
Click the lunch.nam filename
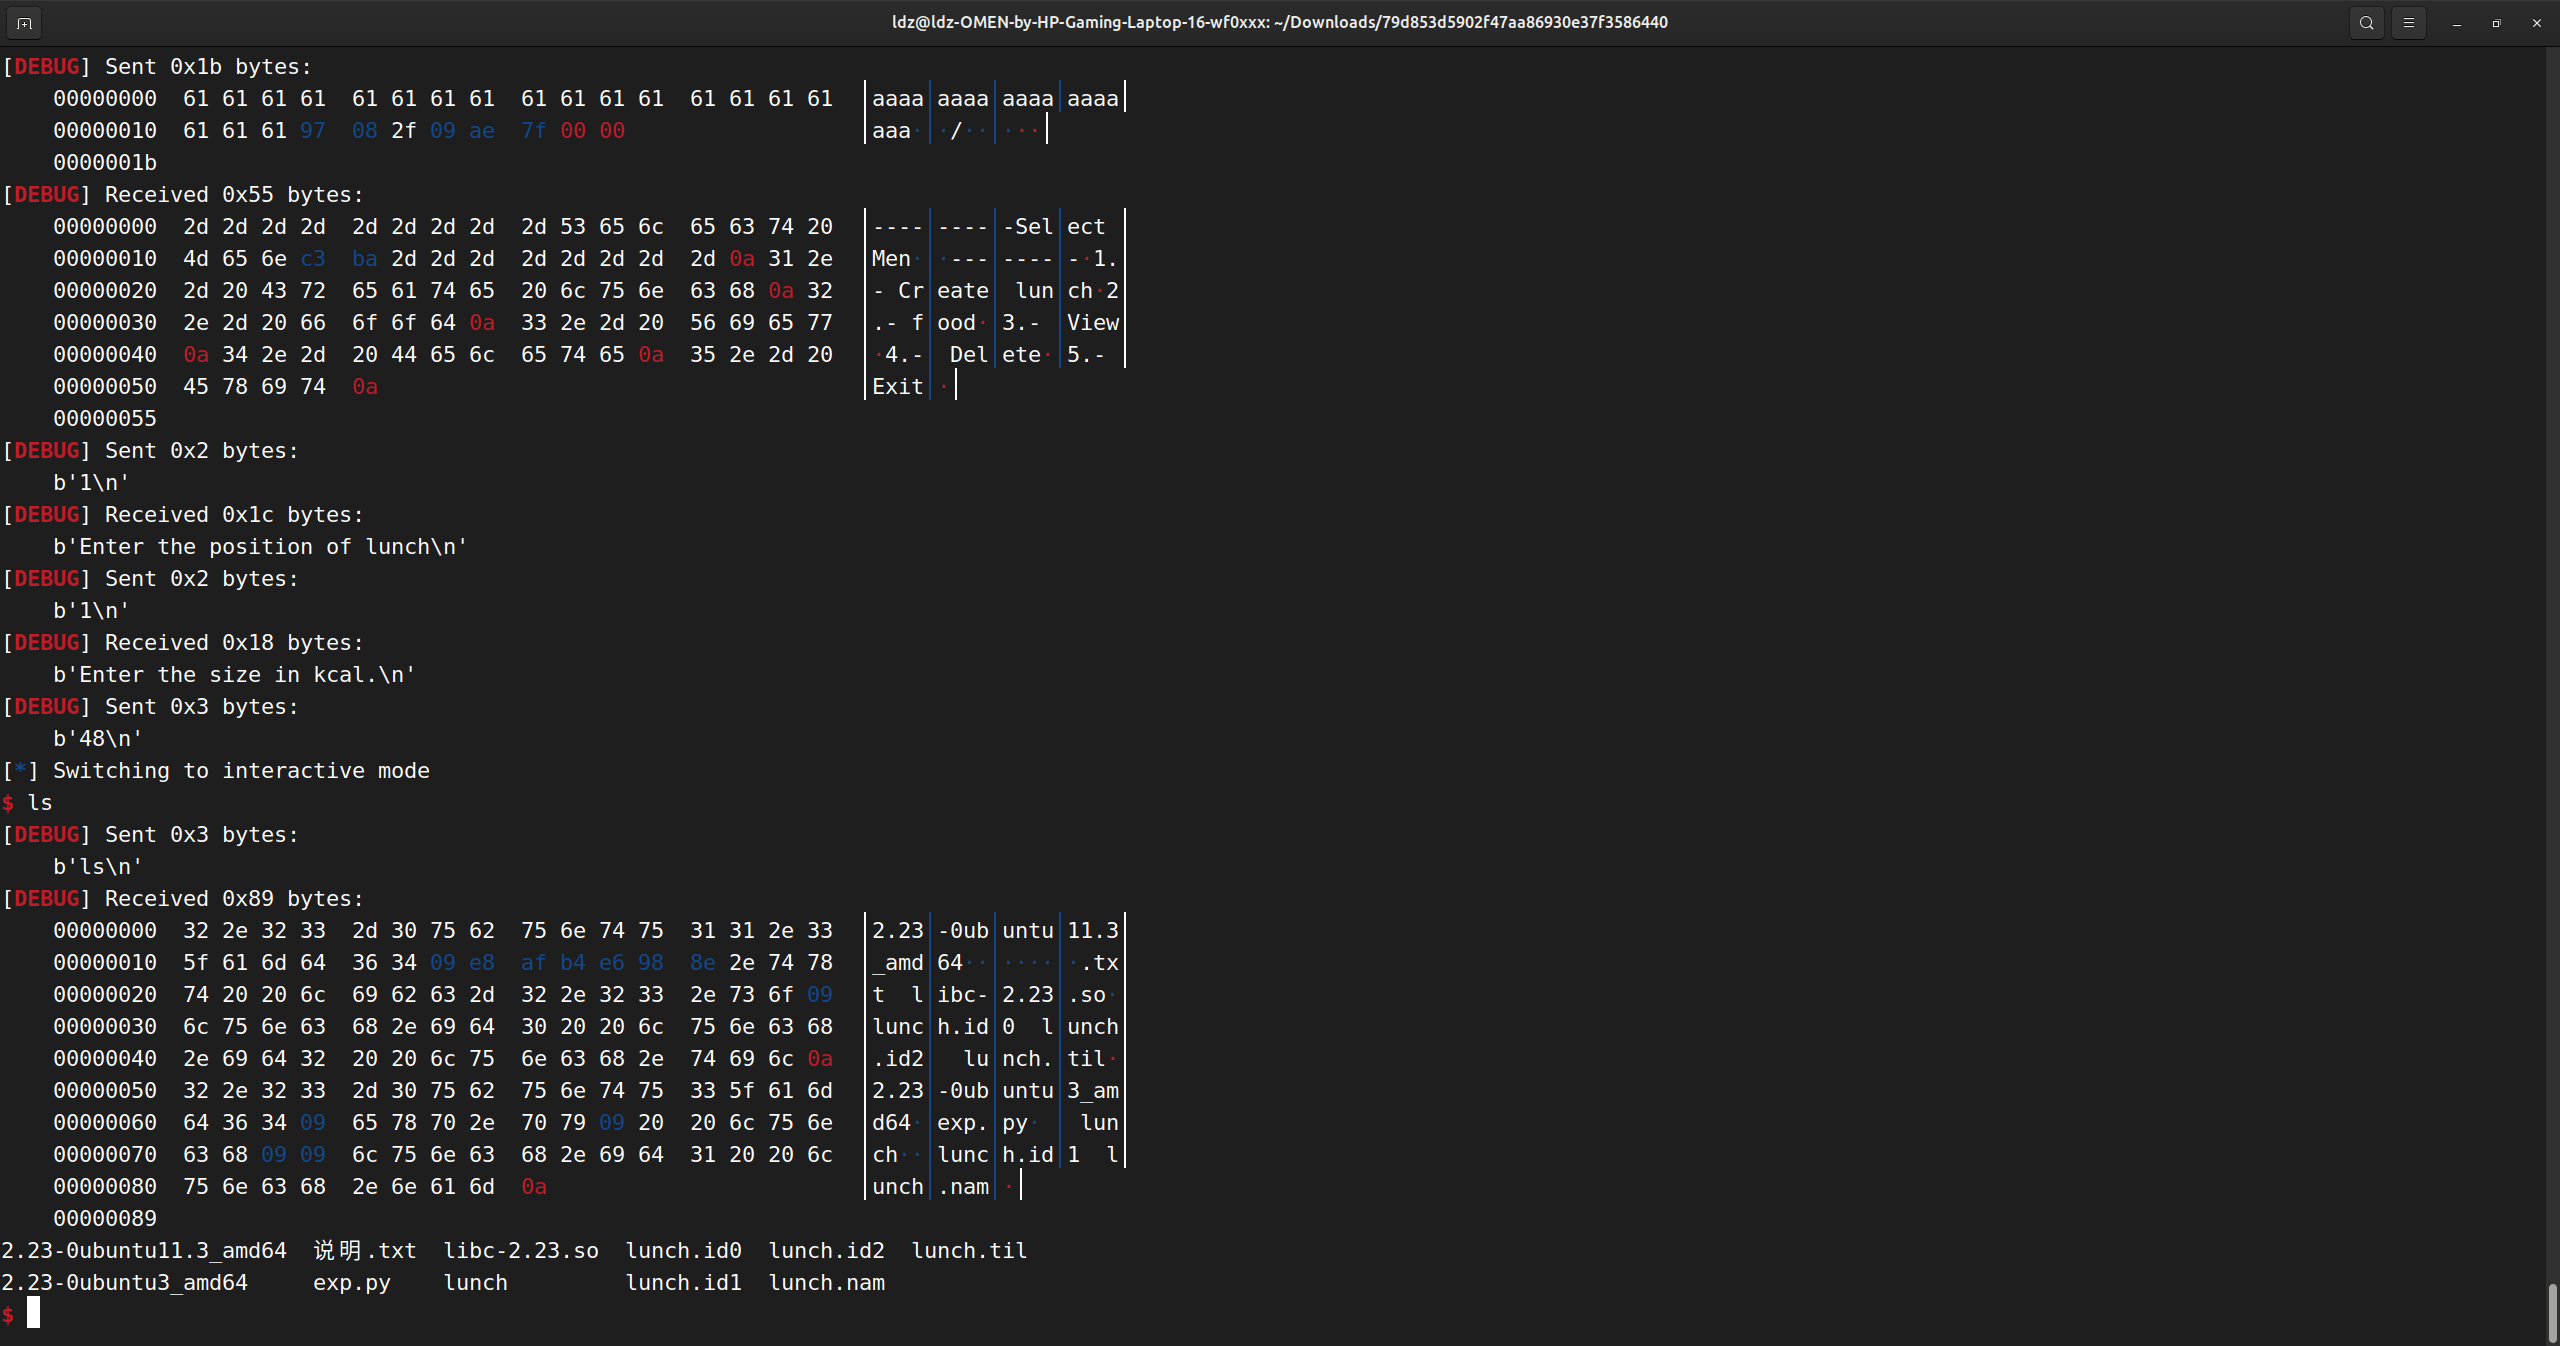[x=826, y=1282]
